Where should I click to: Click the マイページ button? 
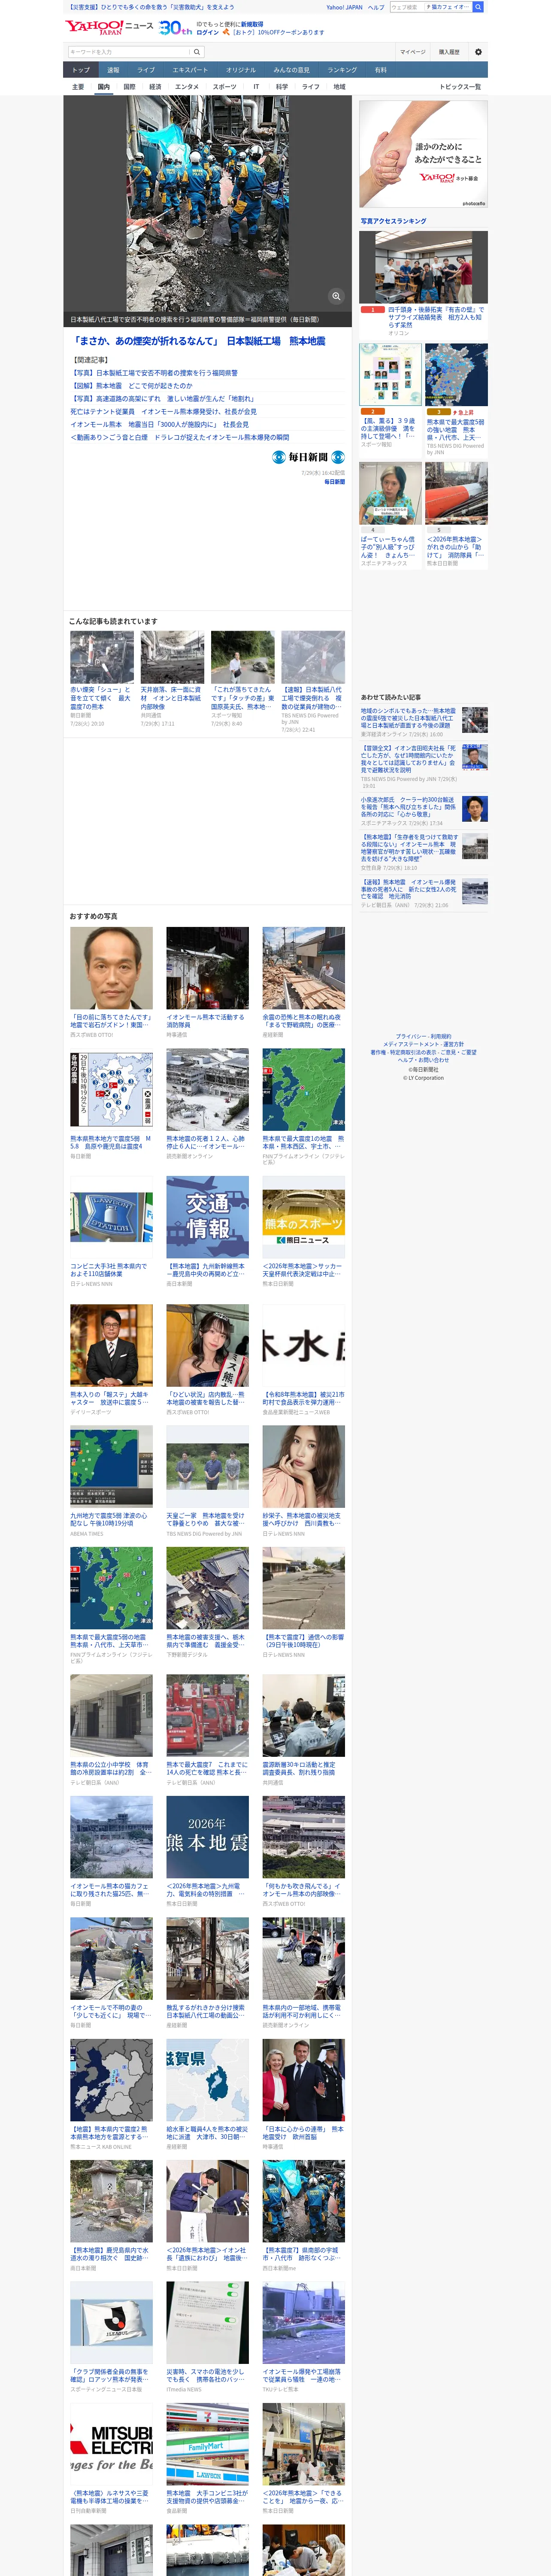(x=412, y=52)
